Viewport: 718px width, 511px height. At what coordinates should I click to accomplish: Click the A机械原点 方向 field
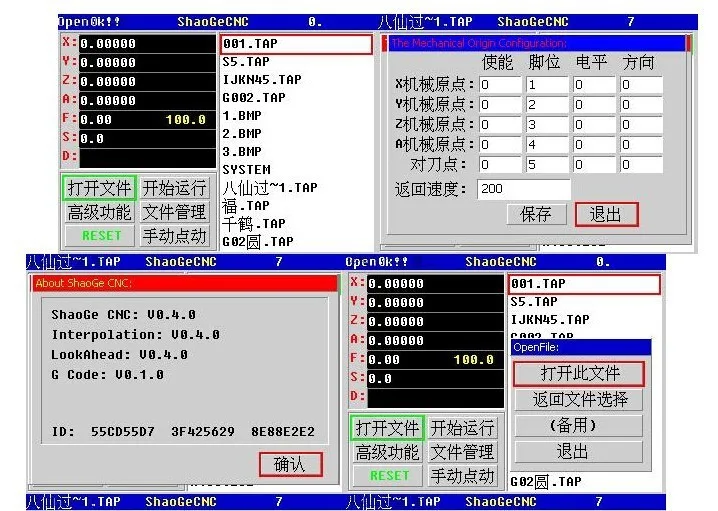(642, 145)
